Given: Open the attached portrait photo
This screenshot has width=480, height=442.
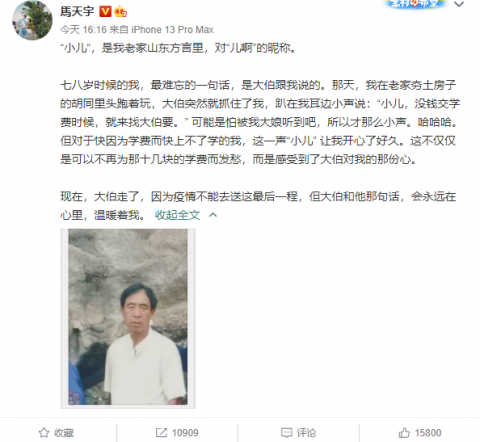Looking at the screenshot, I should coord(128,318).
